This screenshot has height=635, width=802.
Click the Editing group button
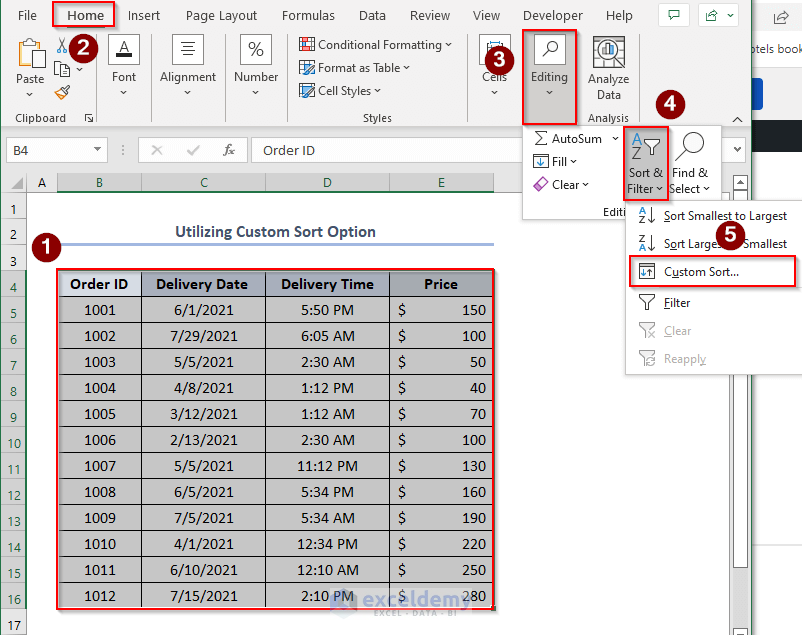549,68
